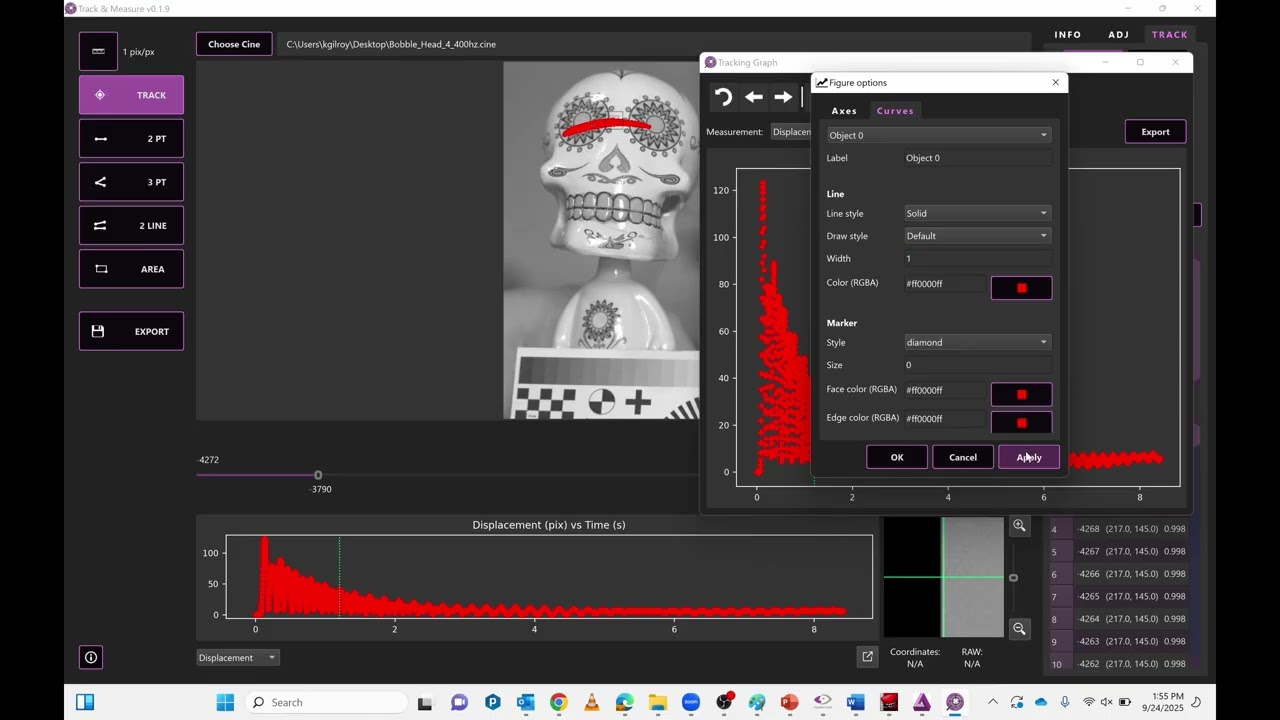Open Zoom from the taskbar
This screenshot has height=720, width=1280.
(691, 702)
